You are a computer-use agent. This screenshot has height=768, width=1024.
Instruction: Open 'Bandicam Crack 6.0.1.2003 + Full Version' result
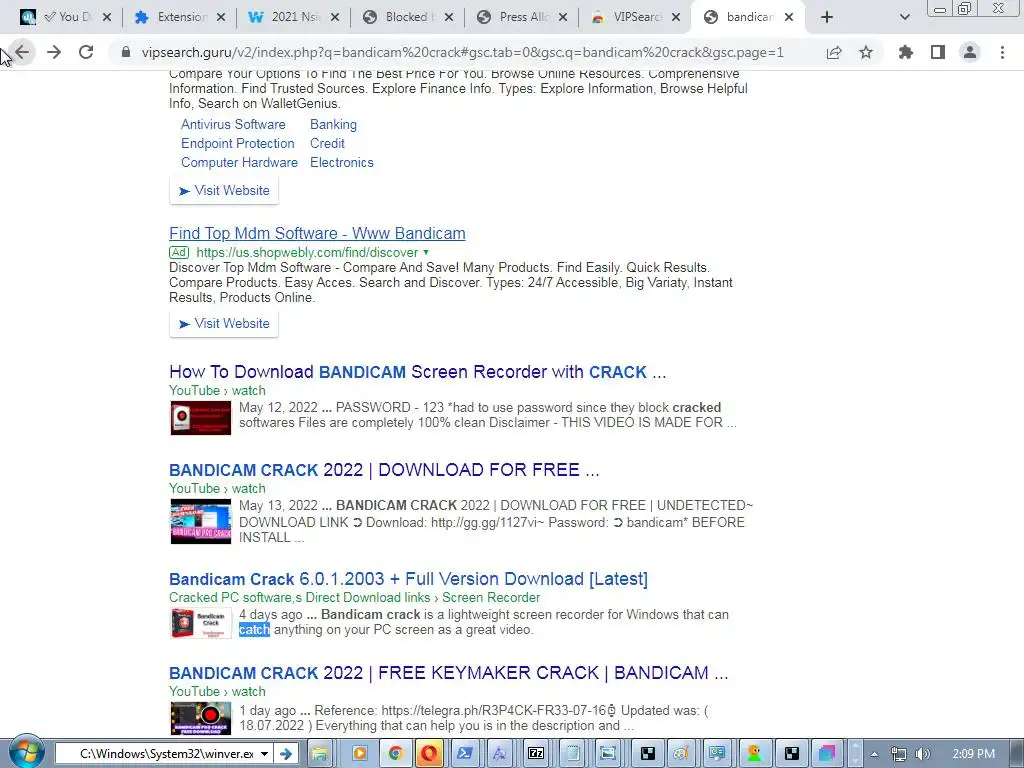408,579
